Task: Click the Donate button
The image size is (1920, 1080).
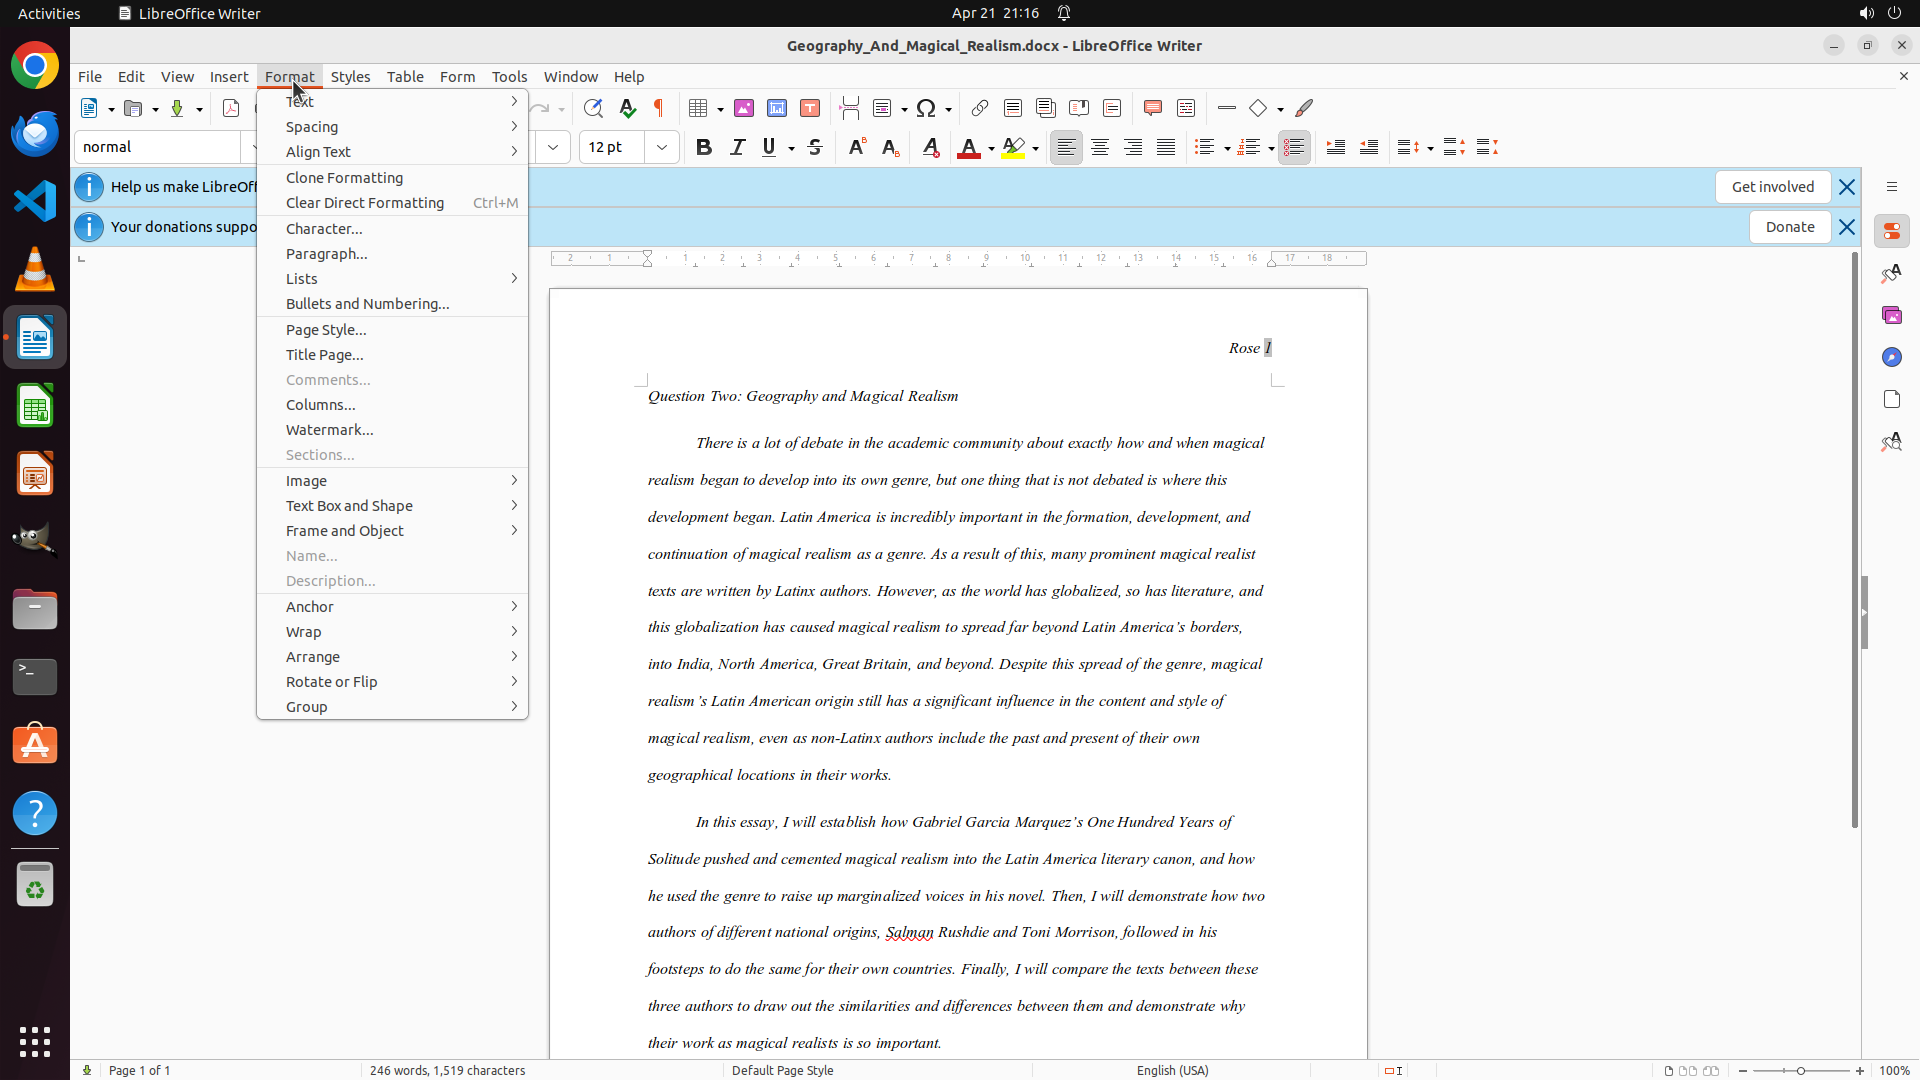Action: (x=1789, y=227)
